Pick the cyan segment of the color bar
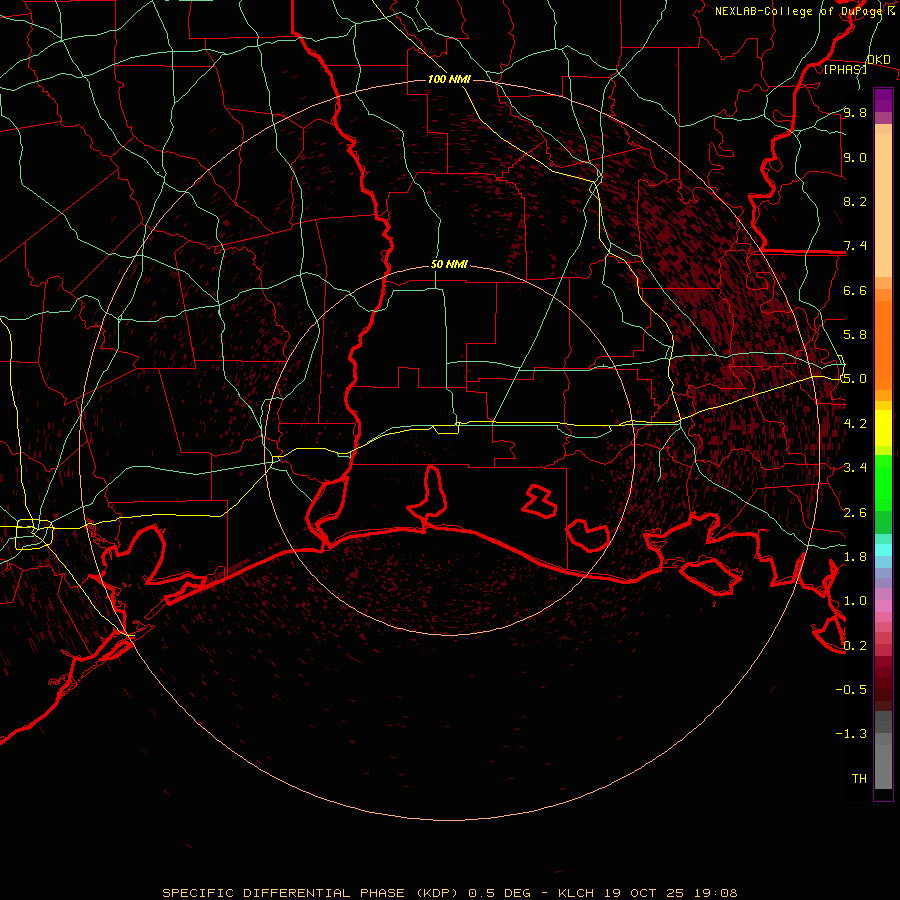Image resolution: width=900 pixels, height=900 pixels. pyautogui.click(x=883, y=550)
